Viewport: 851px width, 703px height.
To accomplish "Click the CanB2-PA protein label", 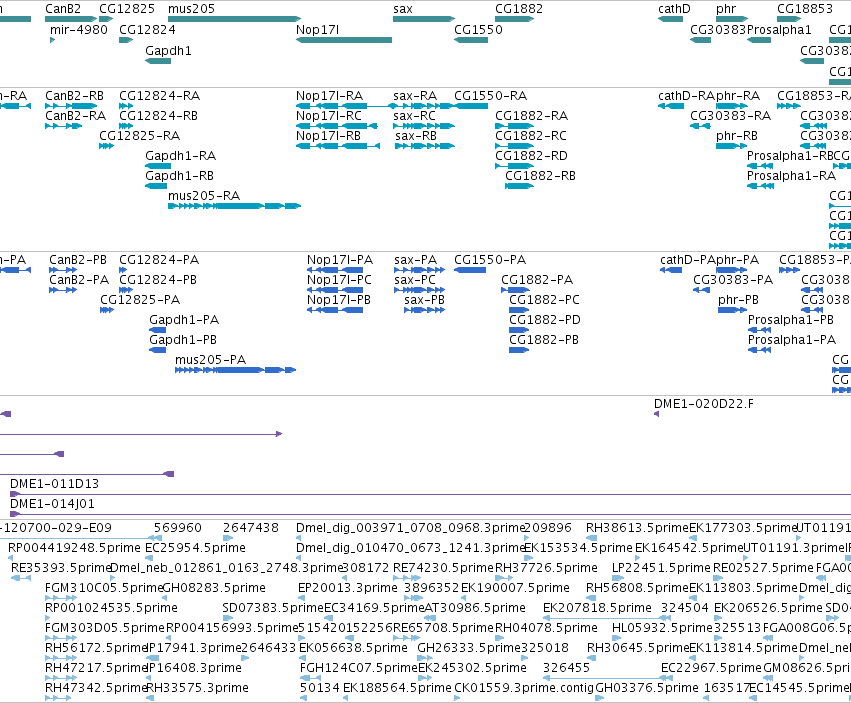I will coord(79,280).
